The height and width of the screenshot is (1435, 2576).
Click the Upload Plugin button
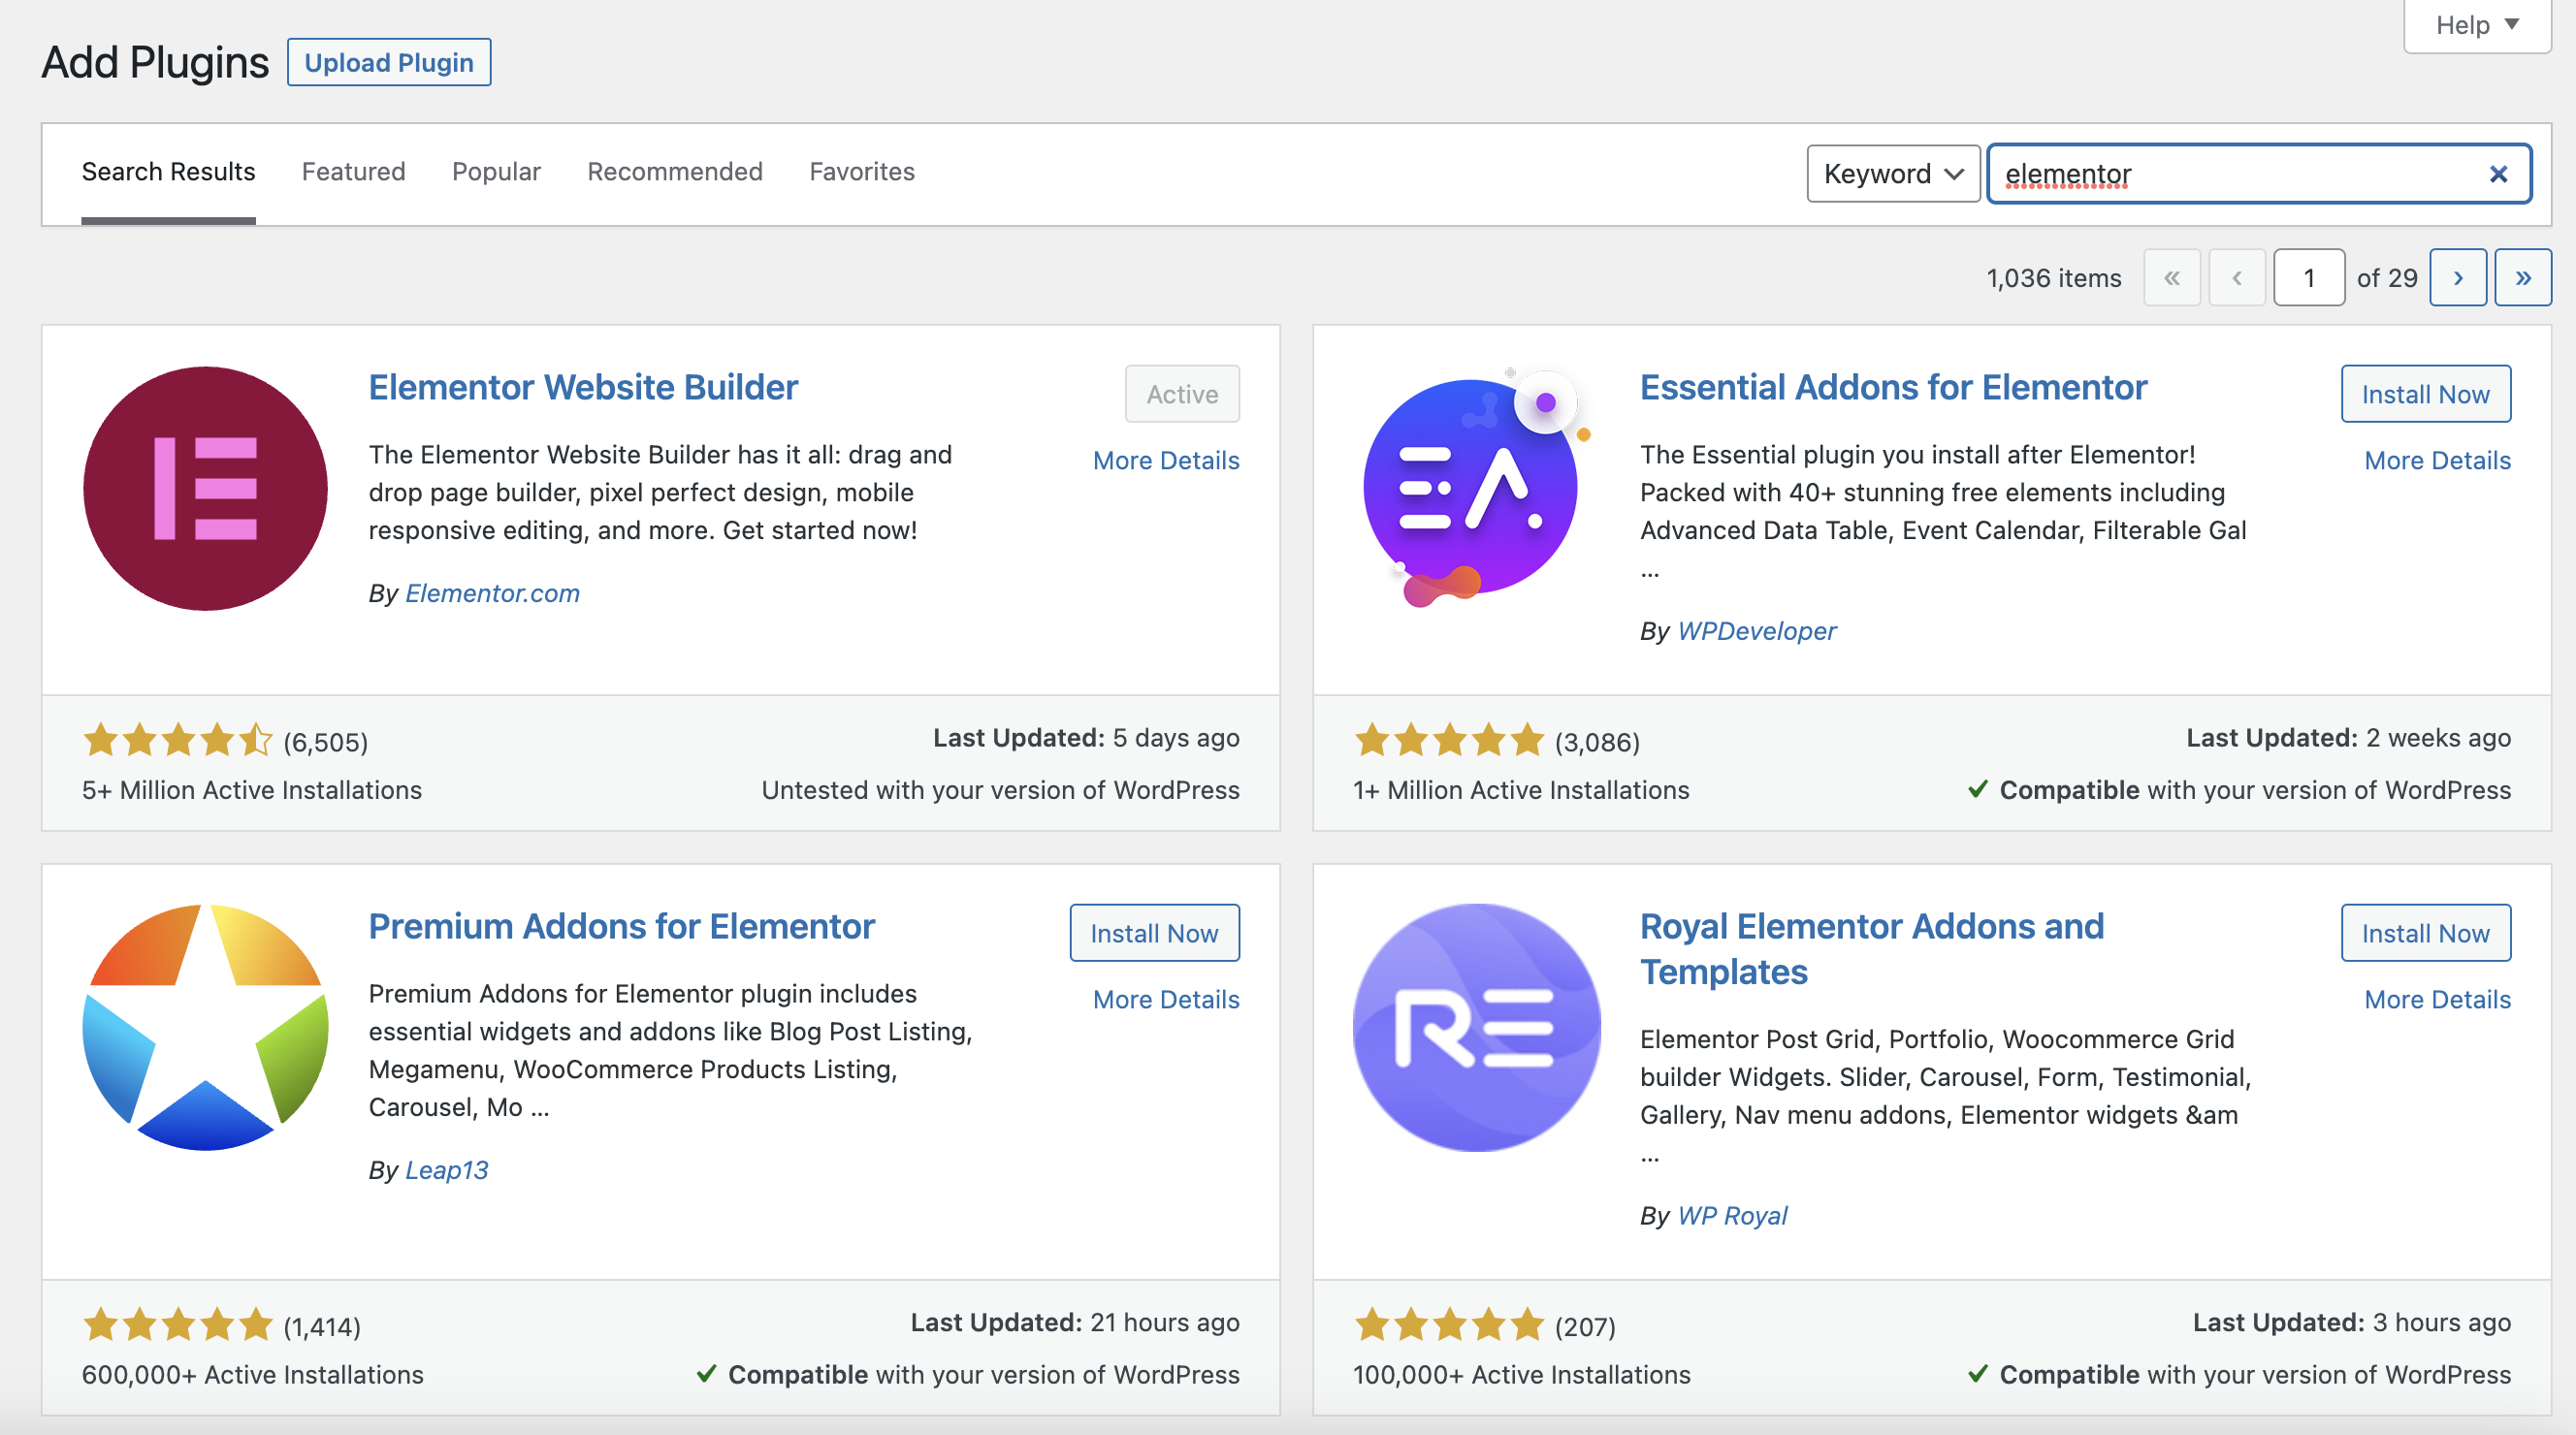coord(388,62)
